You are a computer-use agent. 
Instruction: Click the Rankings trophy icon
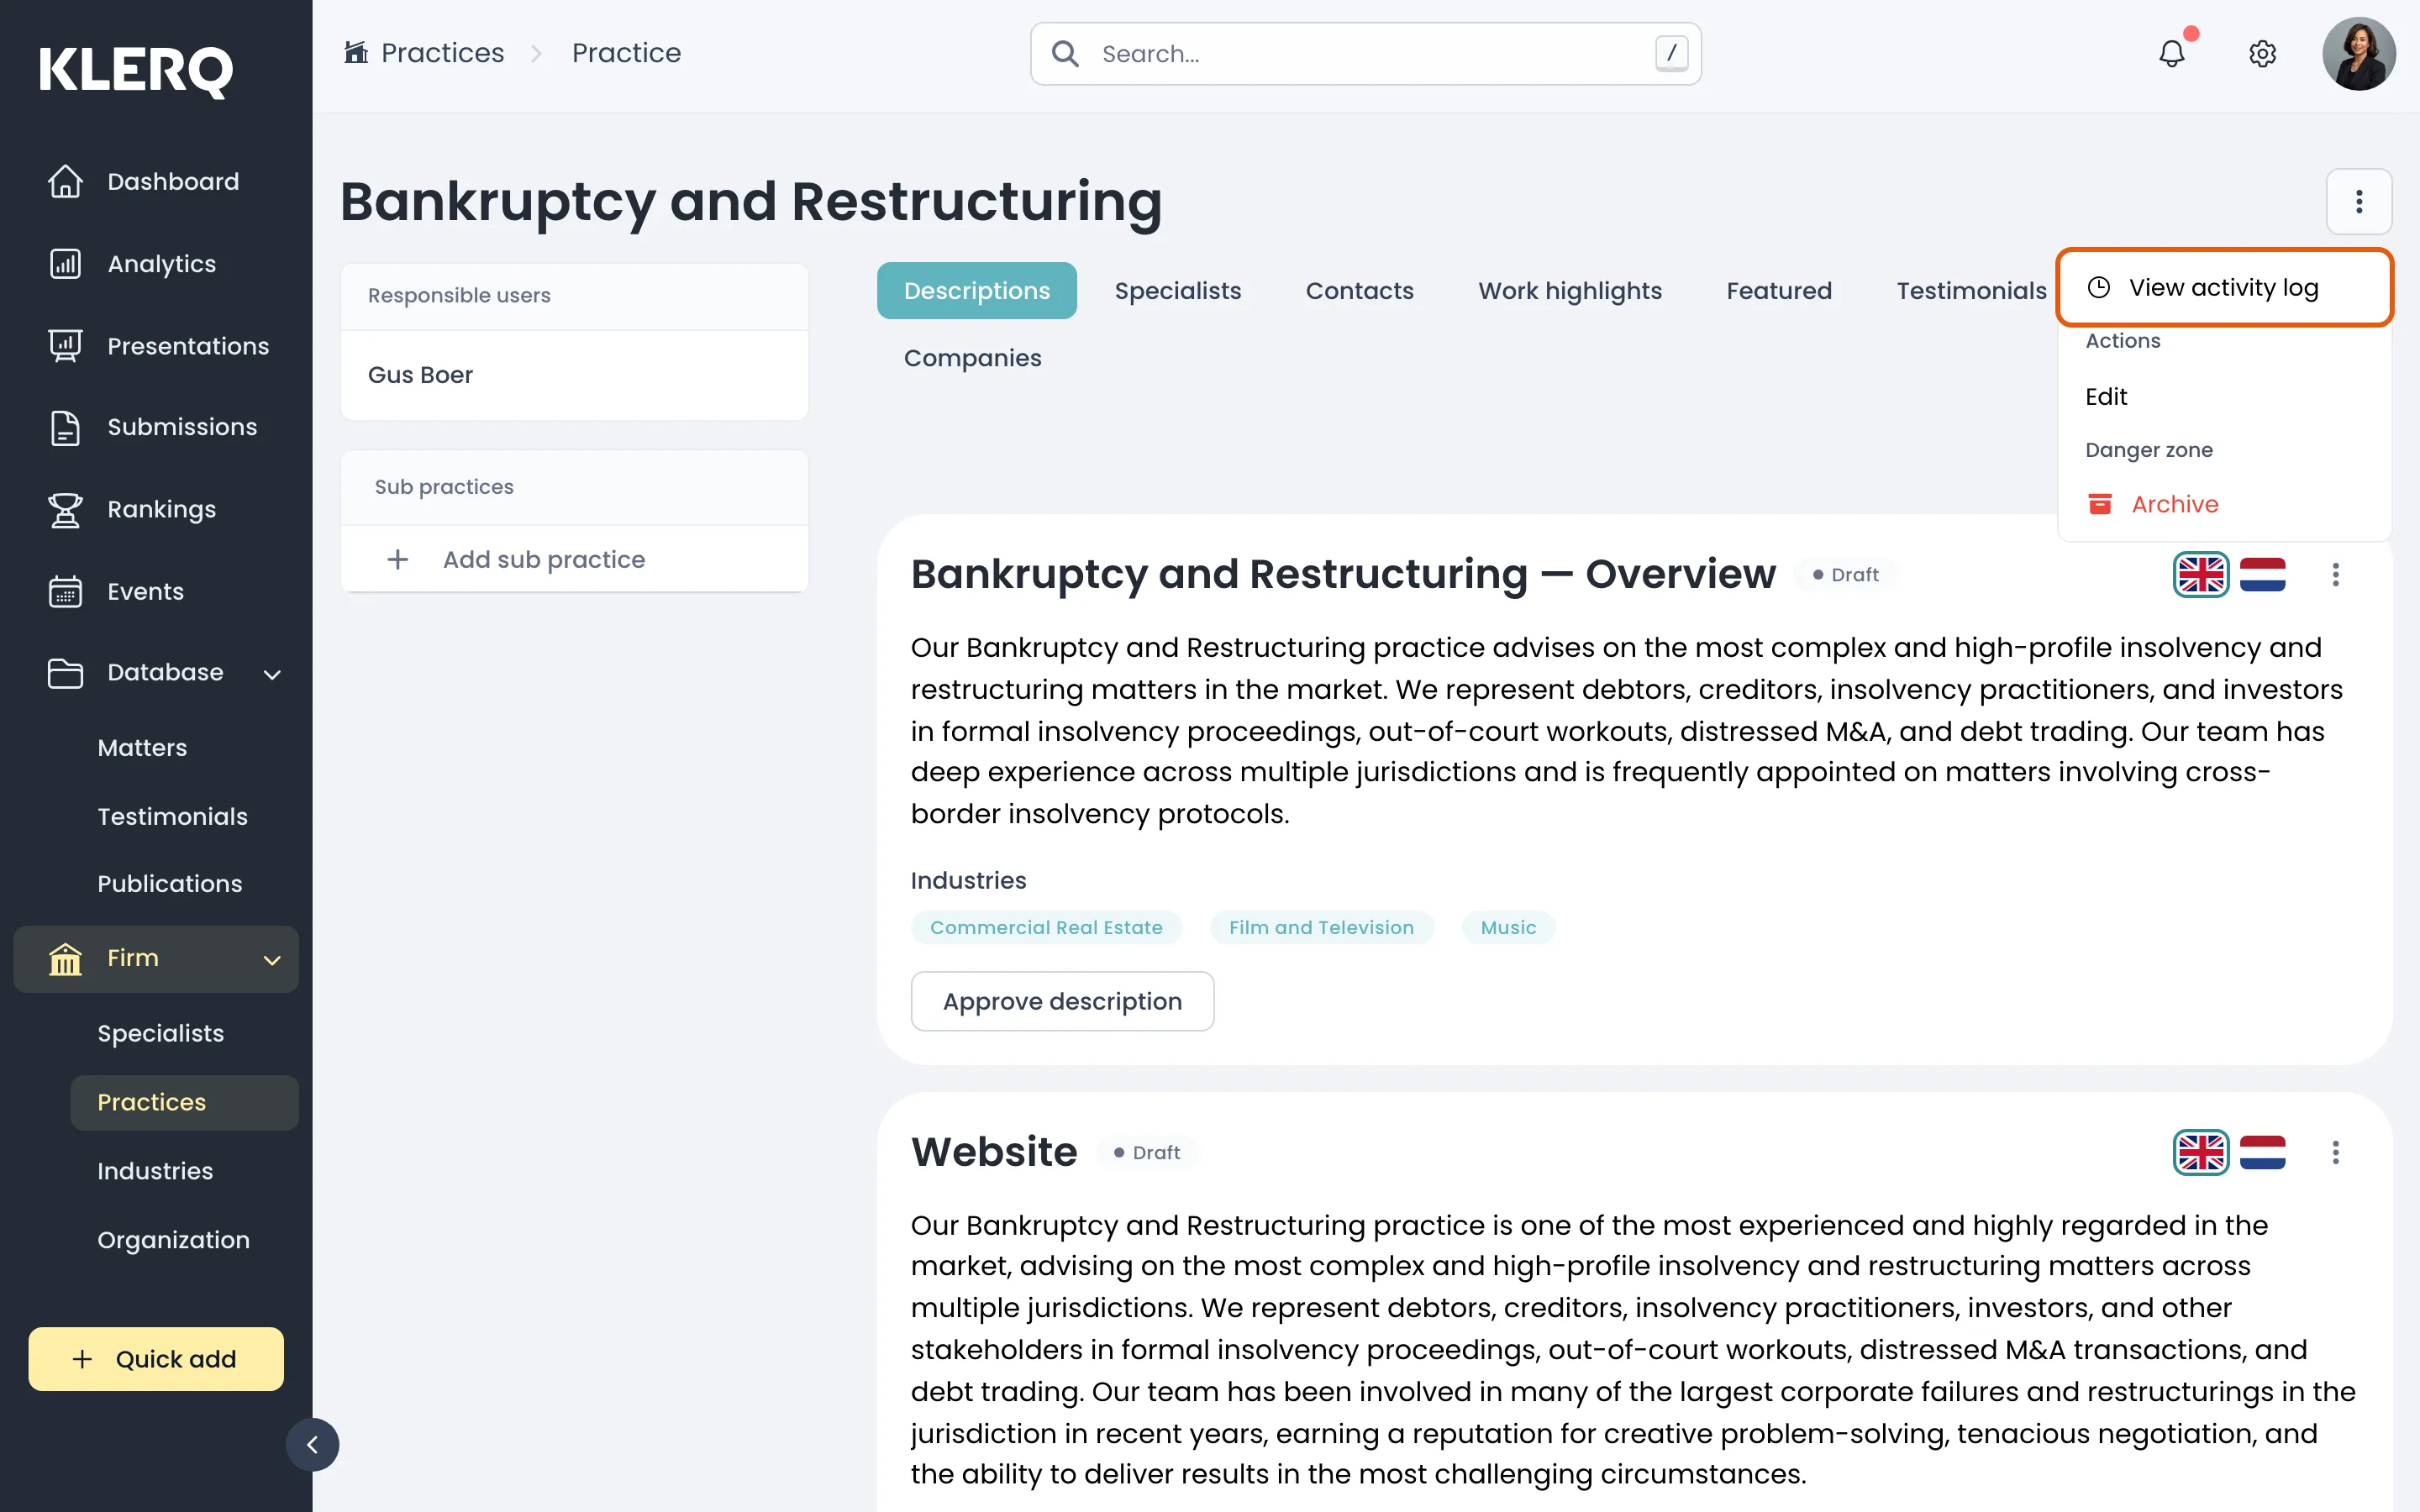(x=65, y=509)
